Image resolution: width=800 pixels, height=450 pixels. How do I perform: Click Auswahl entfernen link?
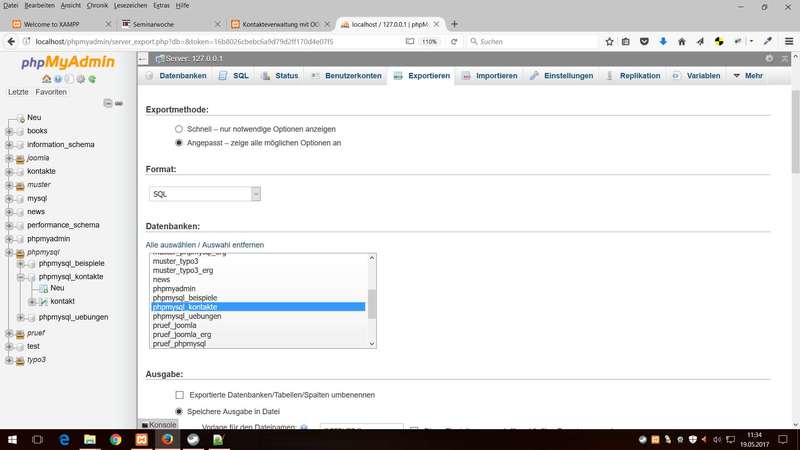pyautogui.click(x=233, y=245)
